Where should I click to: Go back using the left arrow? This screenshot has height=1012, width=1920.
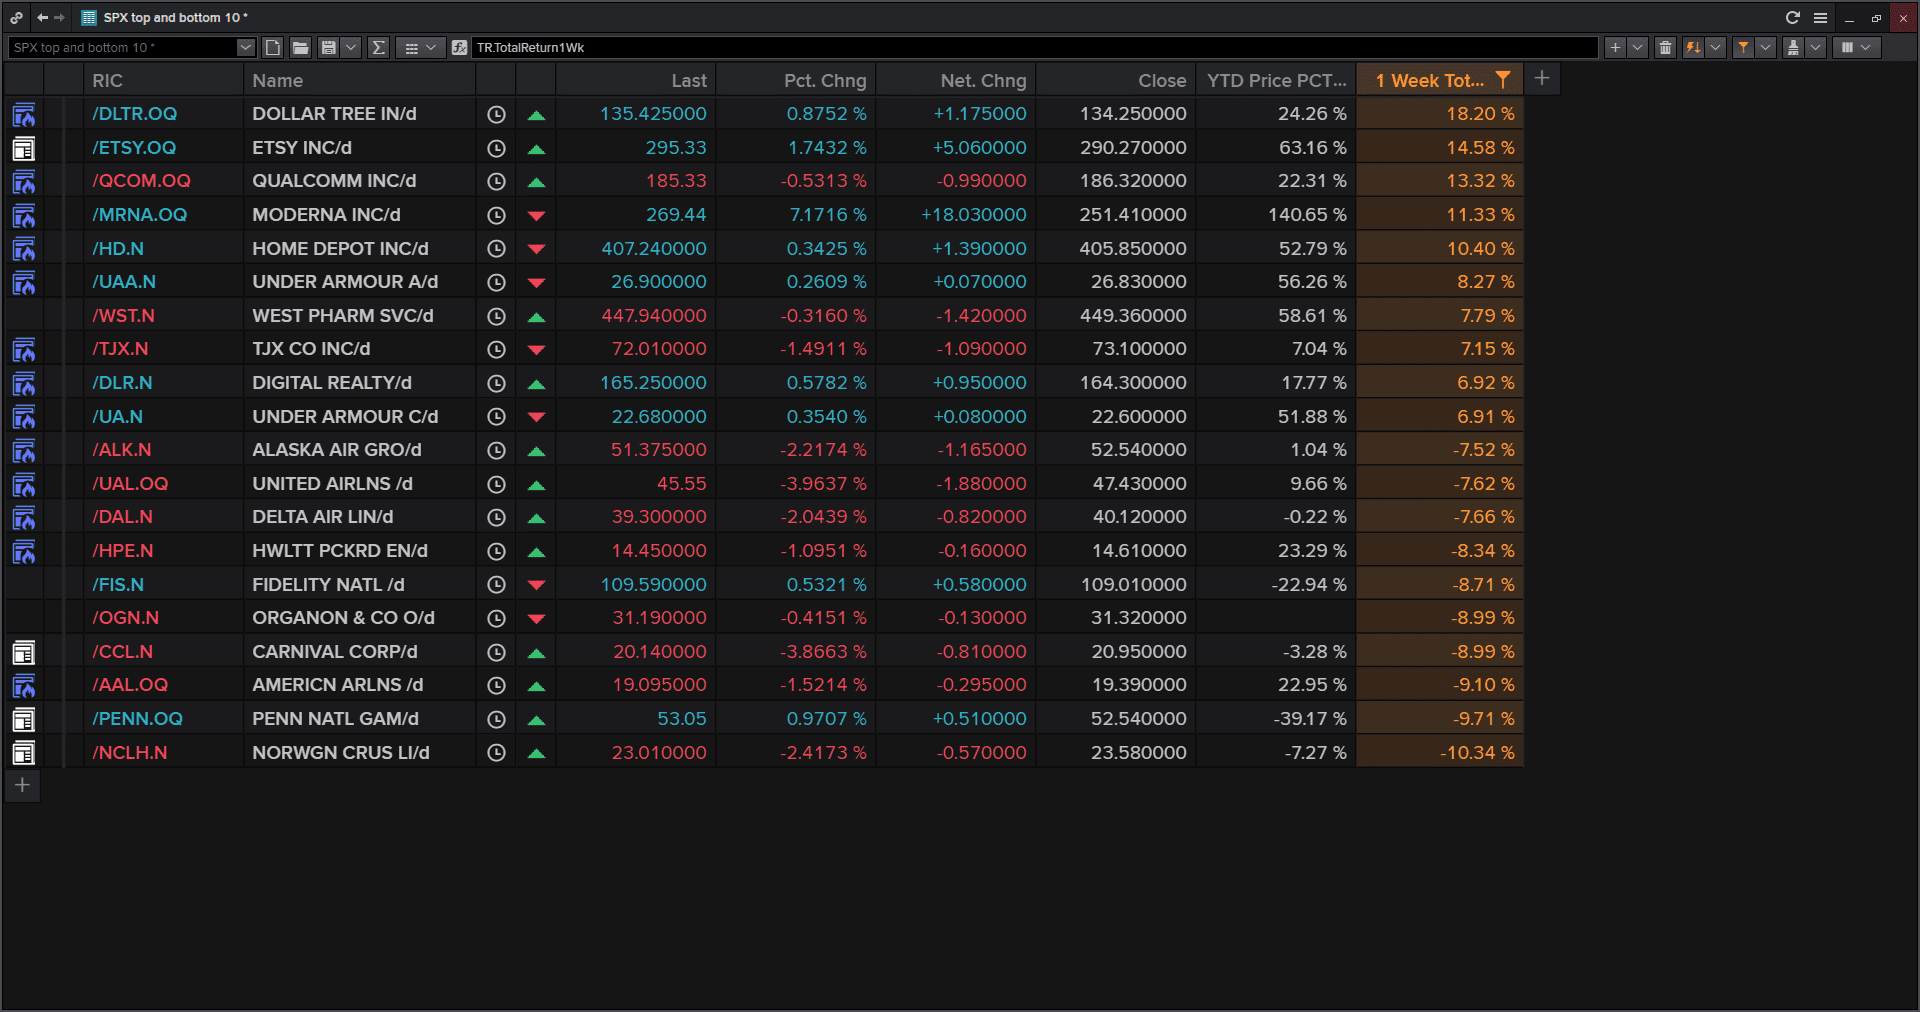42,17
